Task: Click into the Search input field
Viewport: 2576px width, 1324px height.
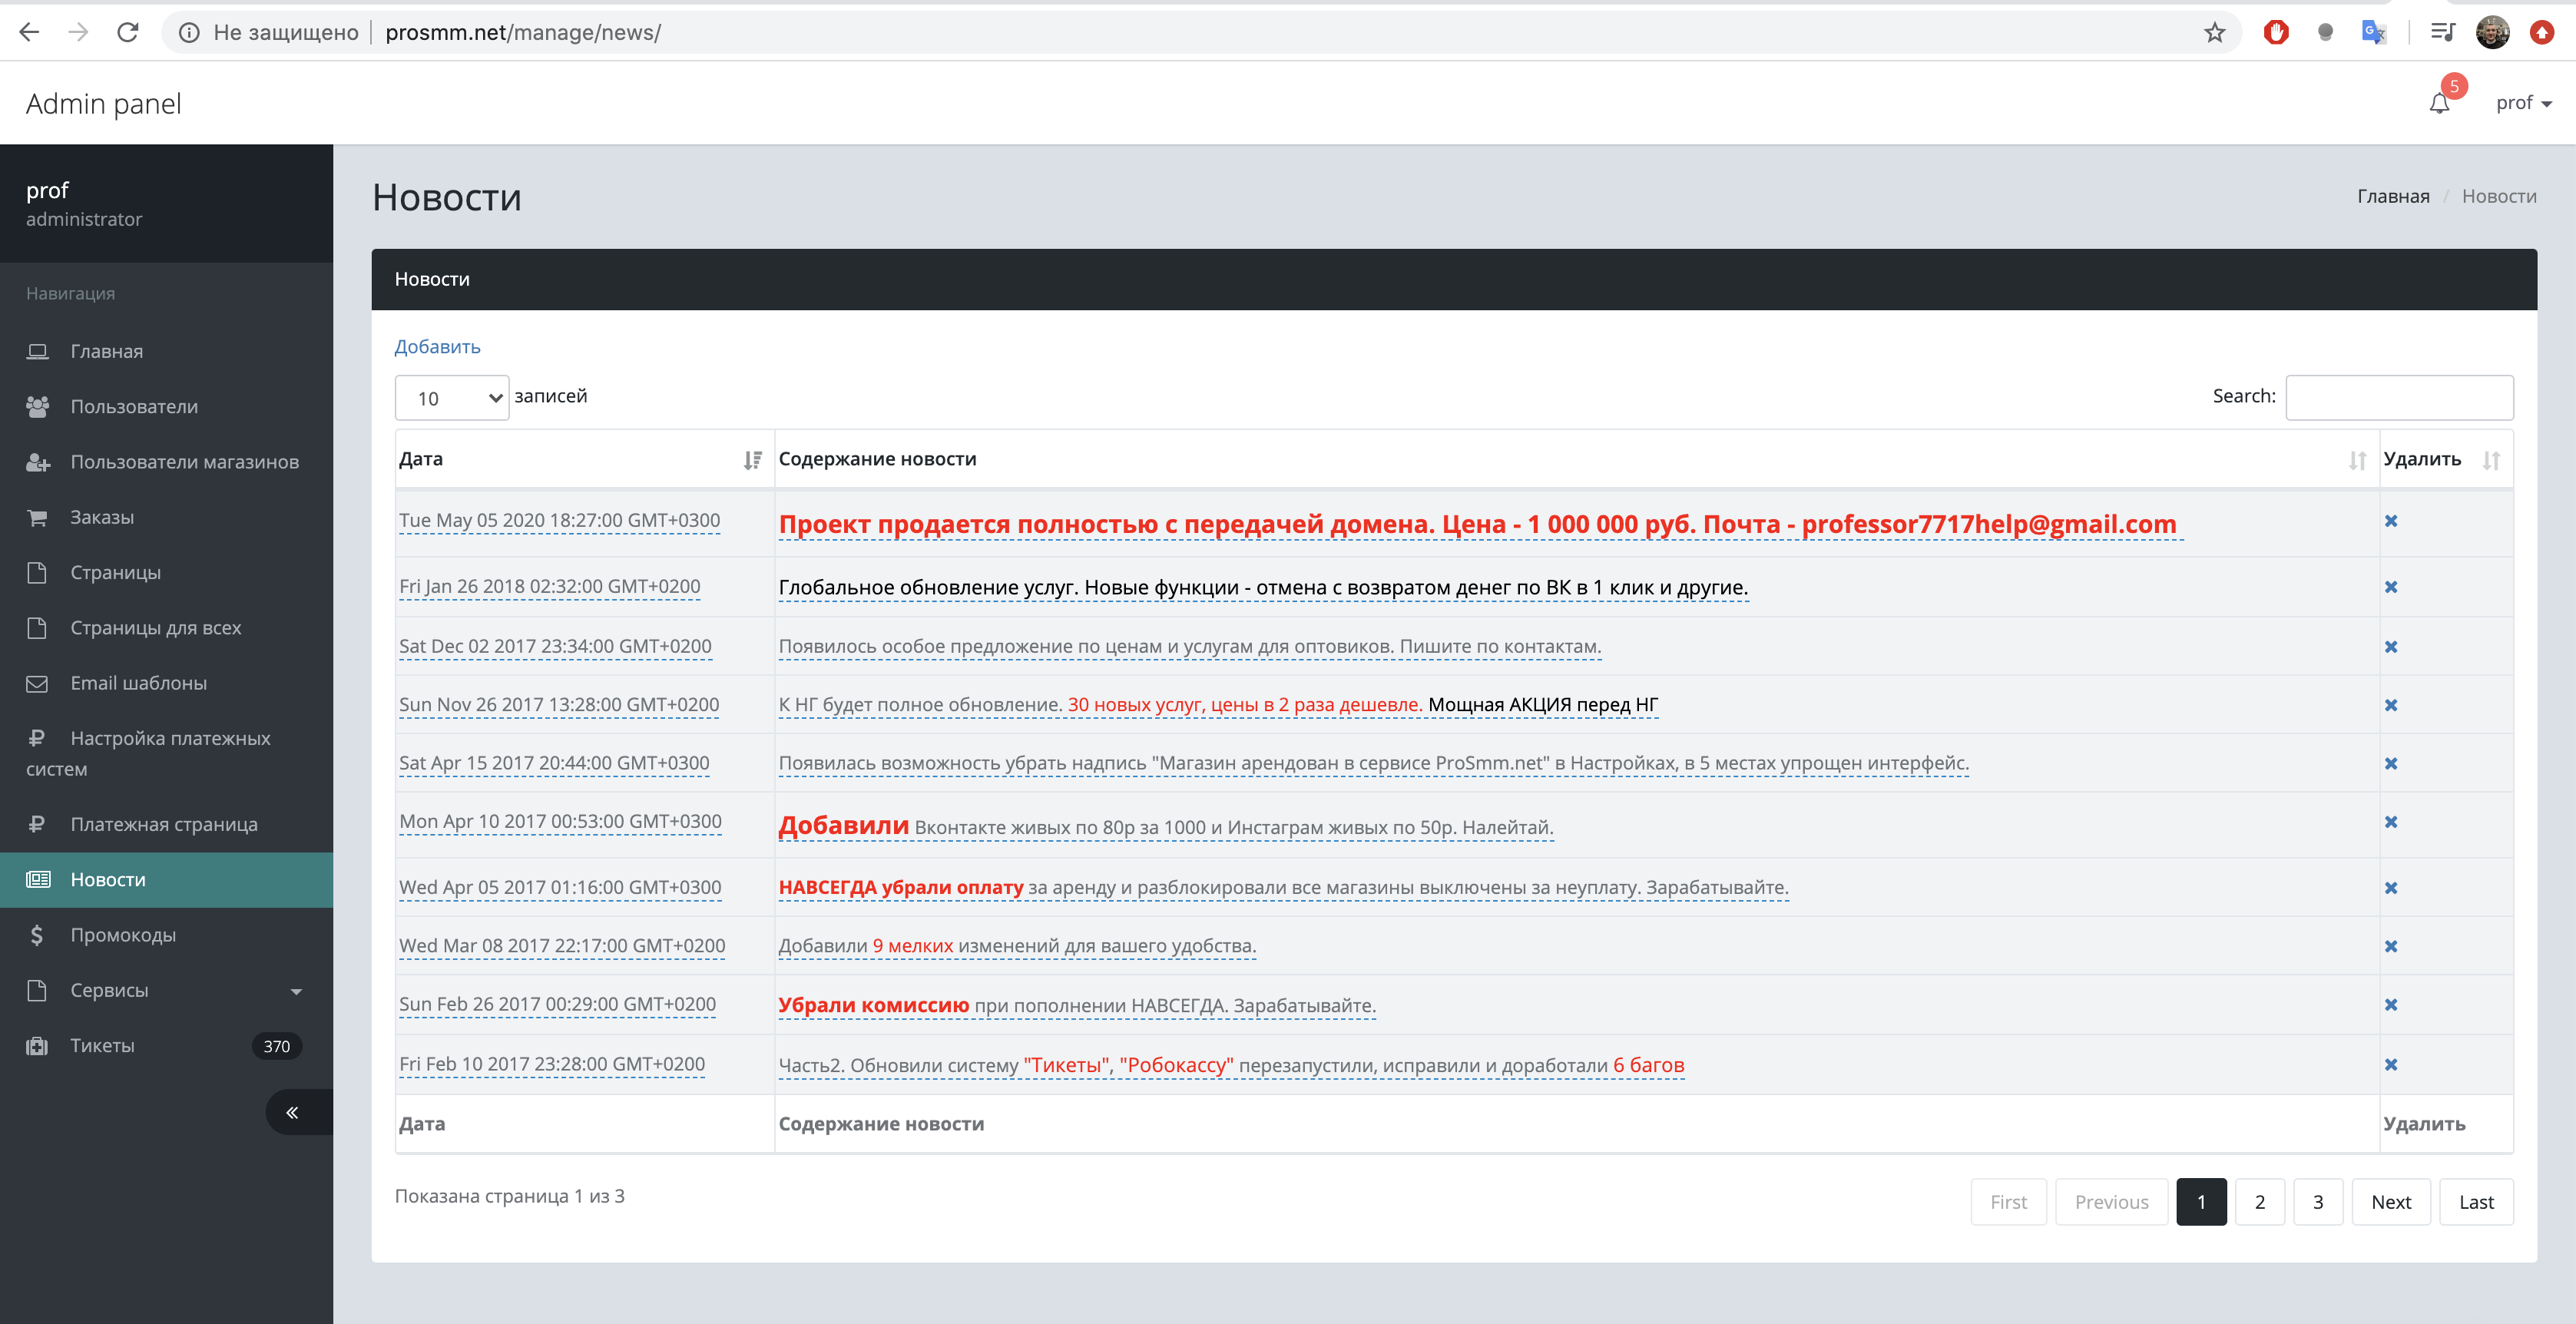Action: [x=2398, y=397]
